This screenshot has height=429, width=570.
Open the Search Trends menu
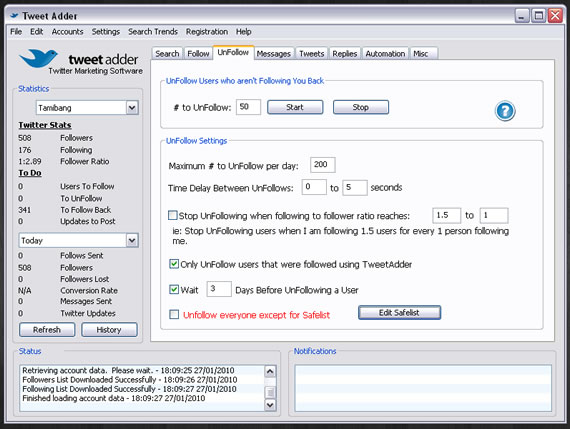(x=153, y=32)
